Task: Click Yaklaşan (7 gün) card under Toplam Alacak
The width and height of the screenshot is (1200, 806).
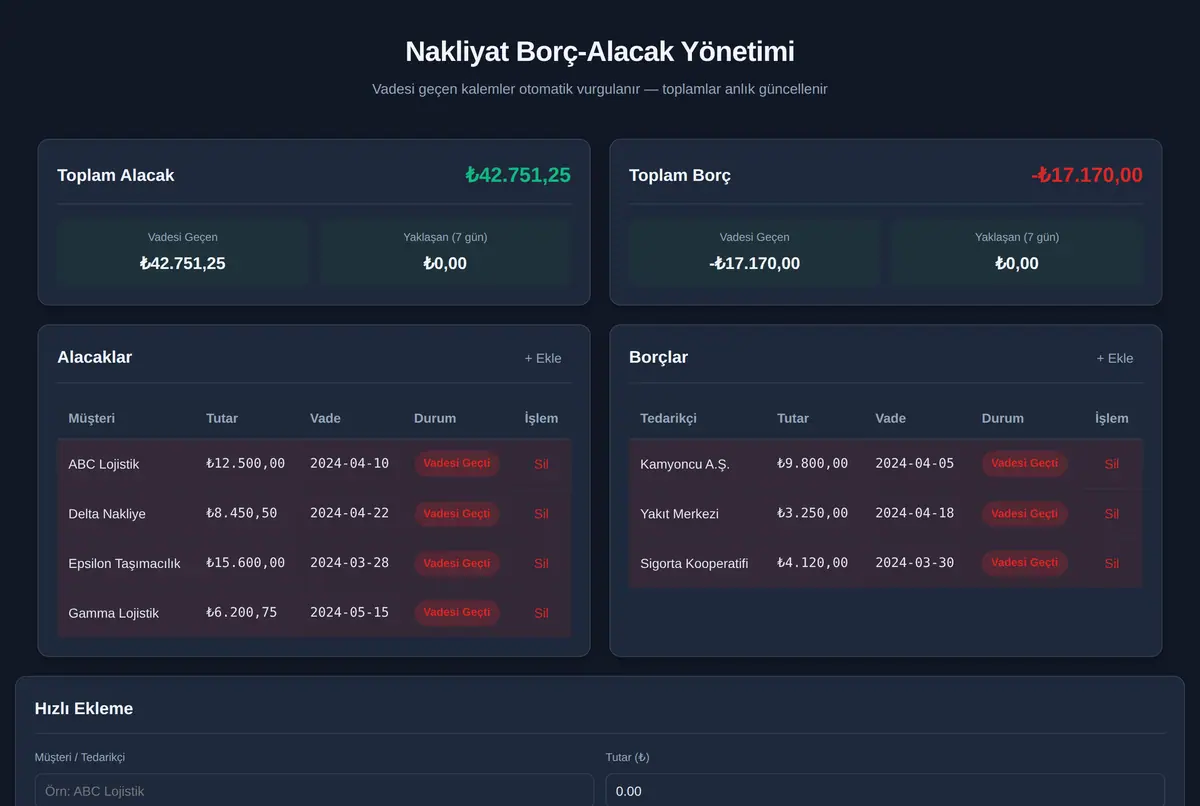Action: click(445, 252)
